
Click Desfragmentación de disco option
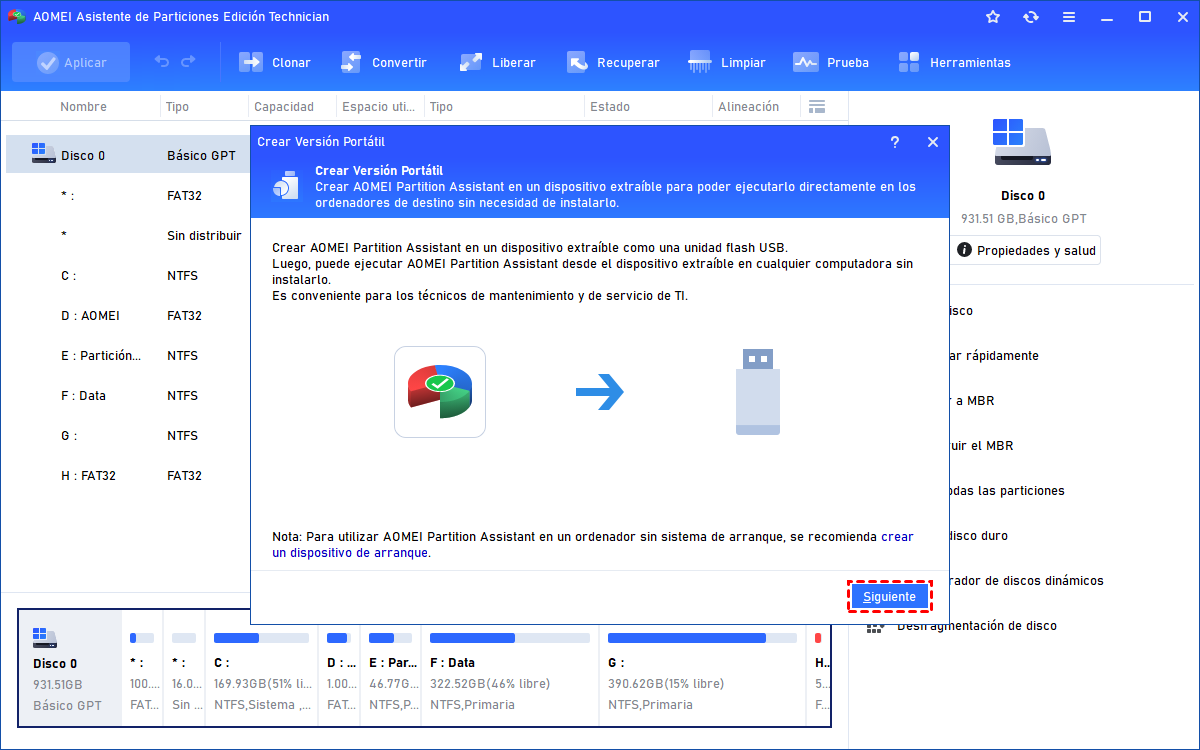pos(976,625)
